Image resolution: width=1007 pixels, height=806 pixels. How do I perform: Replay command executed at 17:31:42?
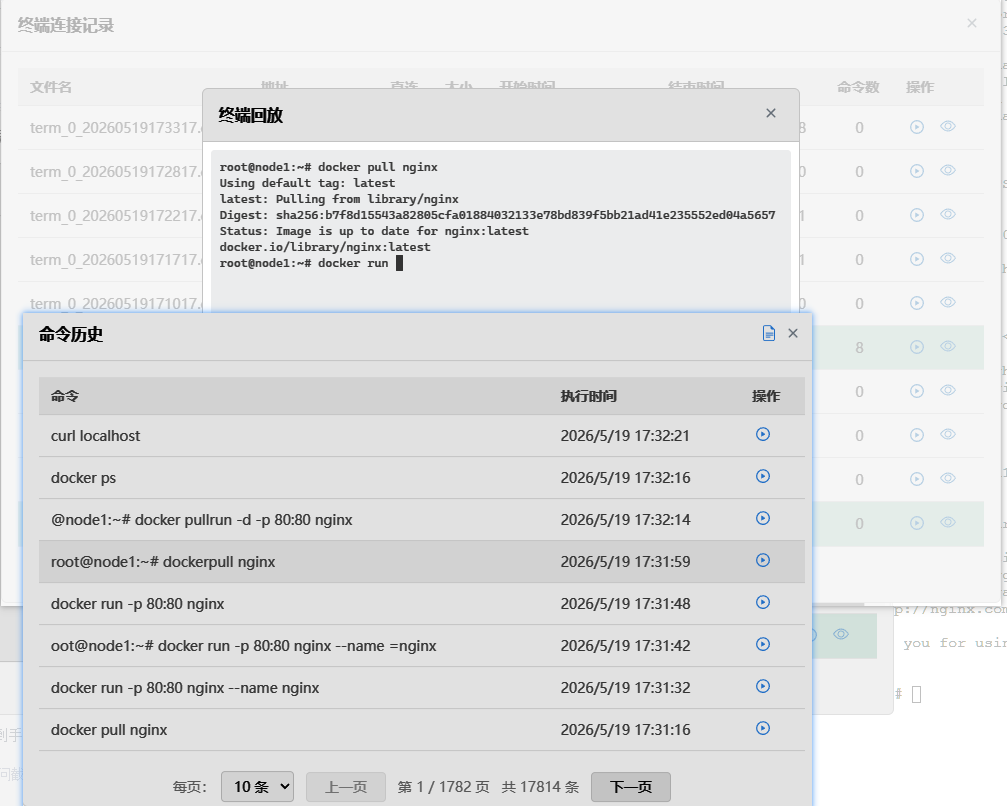pos(762,644)
